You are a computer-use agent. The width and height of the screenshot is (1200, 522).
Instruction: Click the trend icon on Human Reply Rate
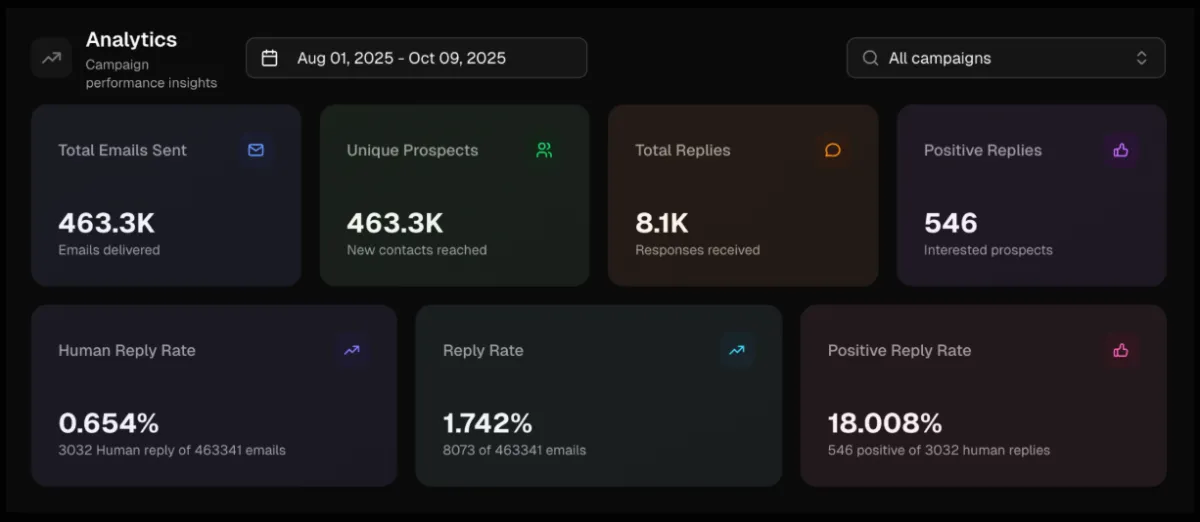coord(352,350)
